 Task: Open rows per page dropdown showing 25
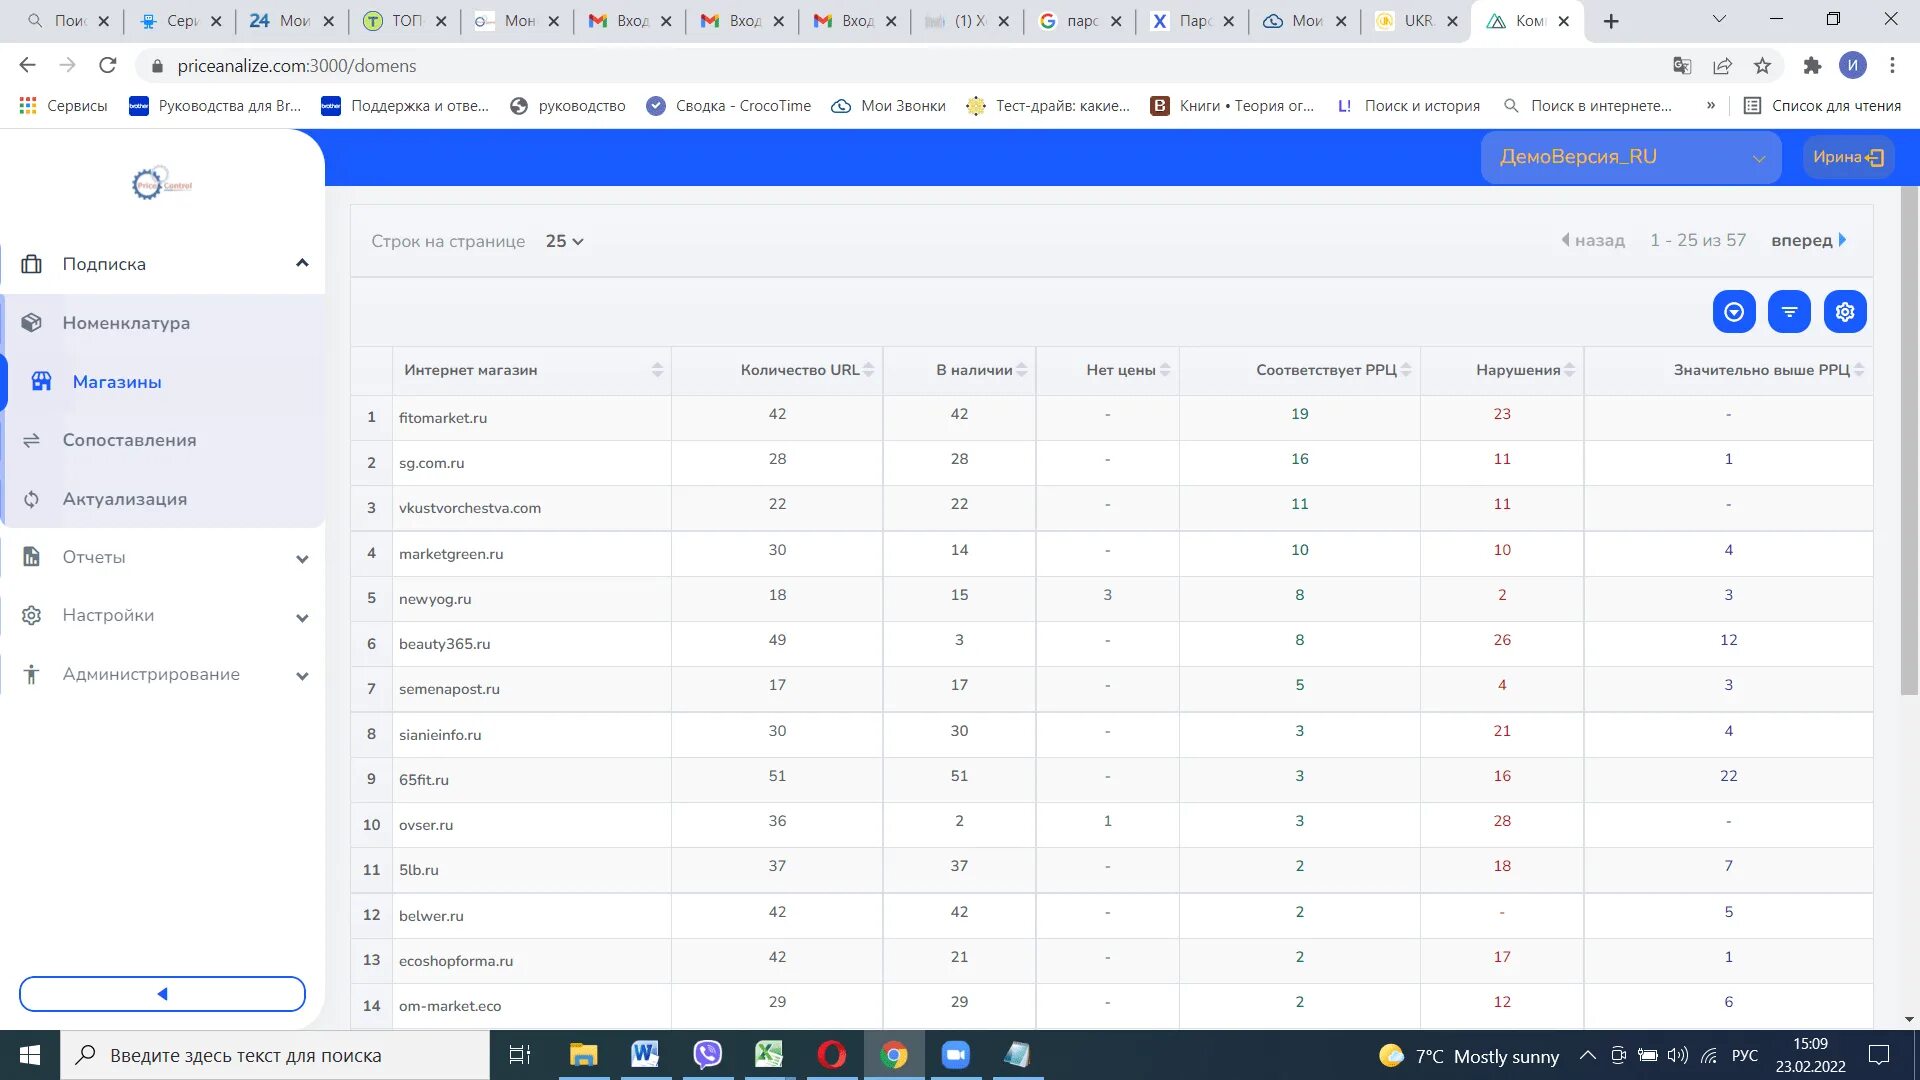[x=564, y=241]
